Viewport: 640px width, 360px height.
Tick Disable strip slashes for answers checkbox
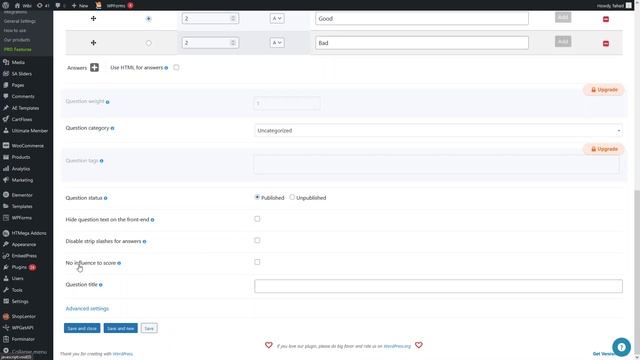pyautogui.click(x=257, y=240)
